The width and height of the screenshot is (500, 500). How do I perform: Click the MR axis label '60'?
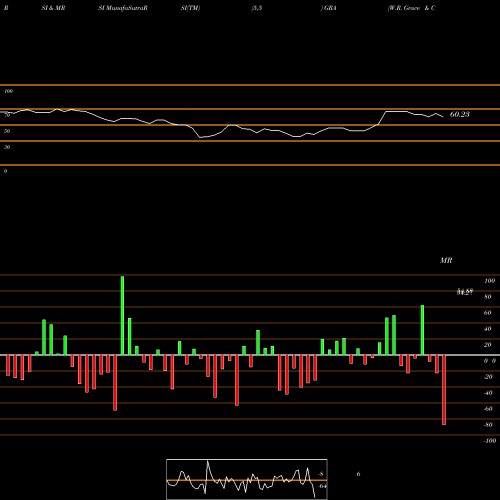(488, 313)
